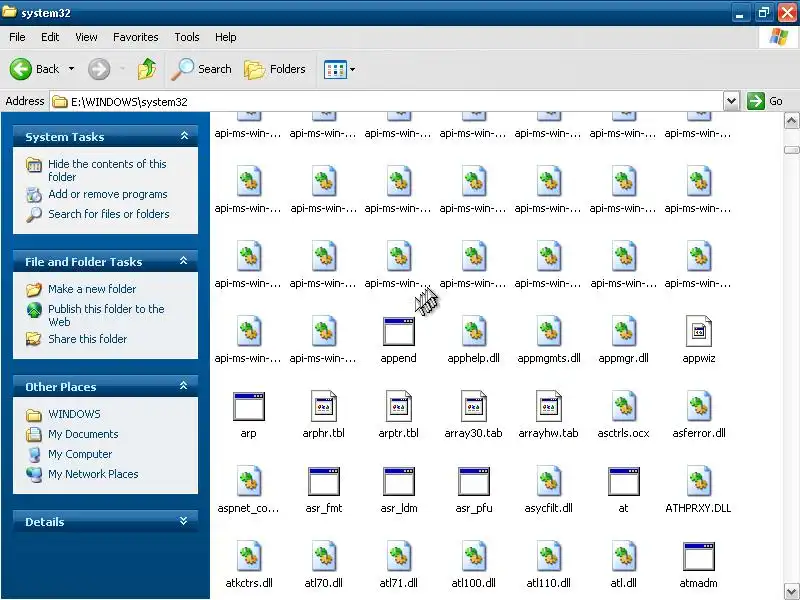Open the Favorites menu
The width and height of the screenshot is (800, 600).
[136, 37]
